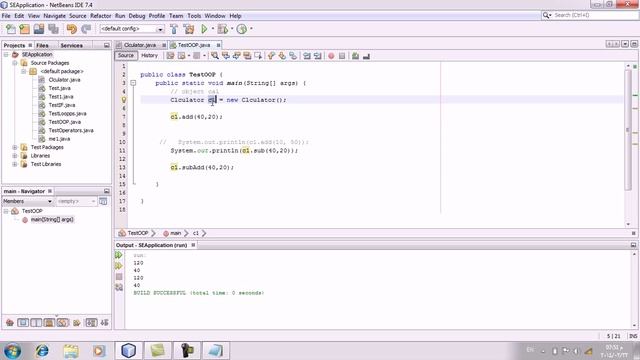The height and width of the screenshot is (360, 640).
Task: Click the Re-run green arrow in Output panel
Action: point(119,255)
